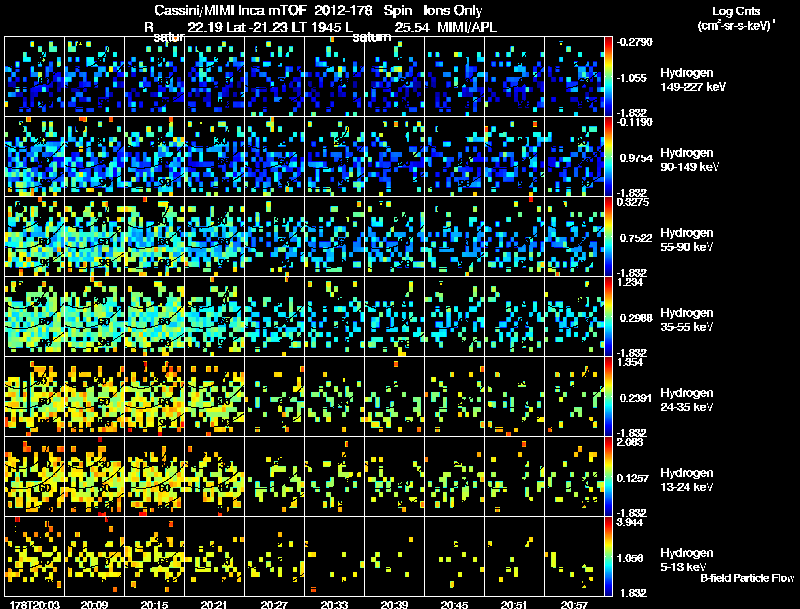
Task: Click the color bar beside the 149-227 keV row
Action: click(x=608, y=77)
